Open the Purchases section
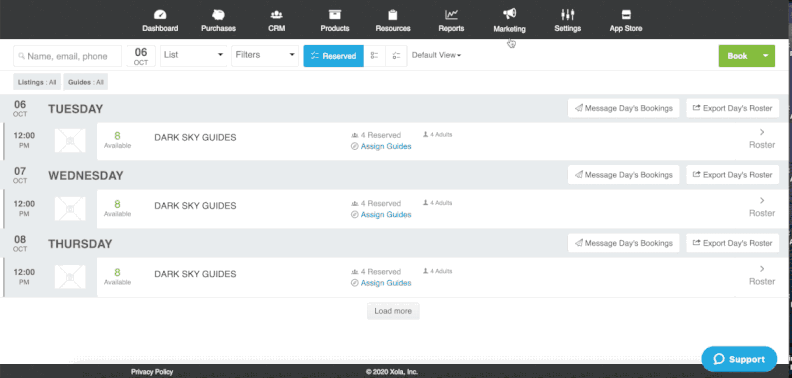792x378 pixels. pyautogui.click(x=218, y=21)
